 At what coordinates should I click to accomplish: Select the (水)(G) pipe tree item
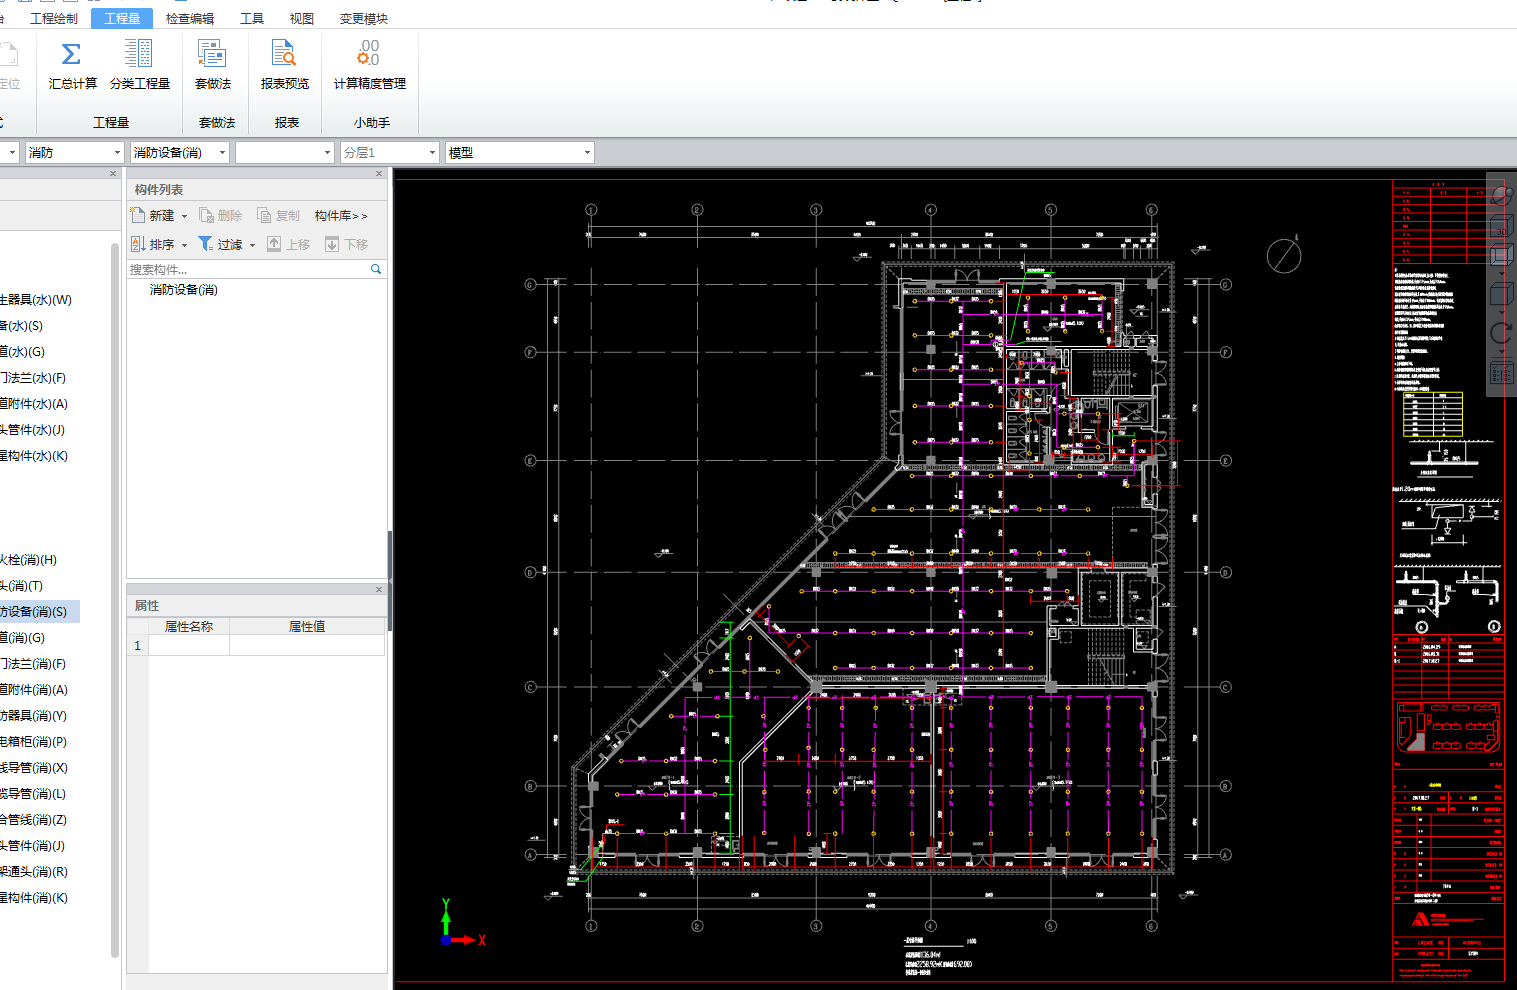[22, 352]
